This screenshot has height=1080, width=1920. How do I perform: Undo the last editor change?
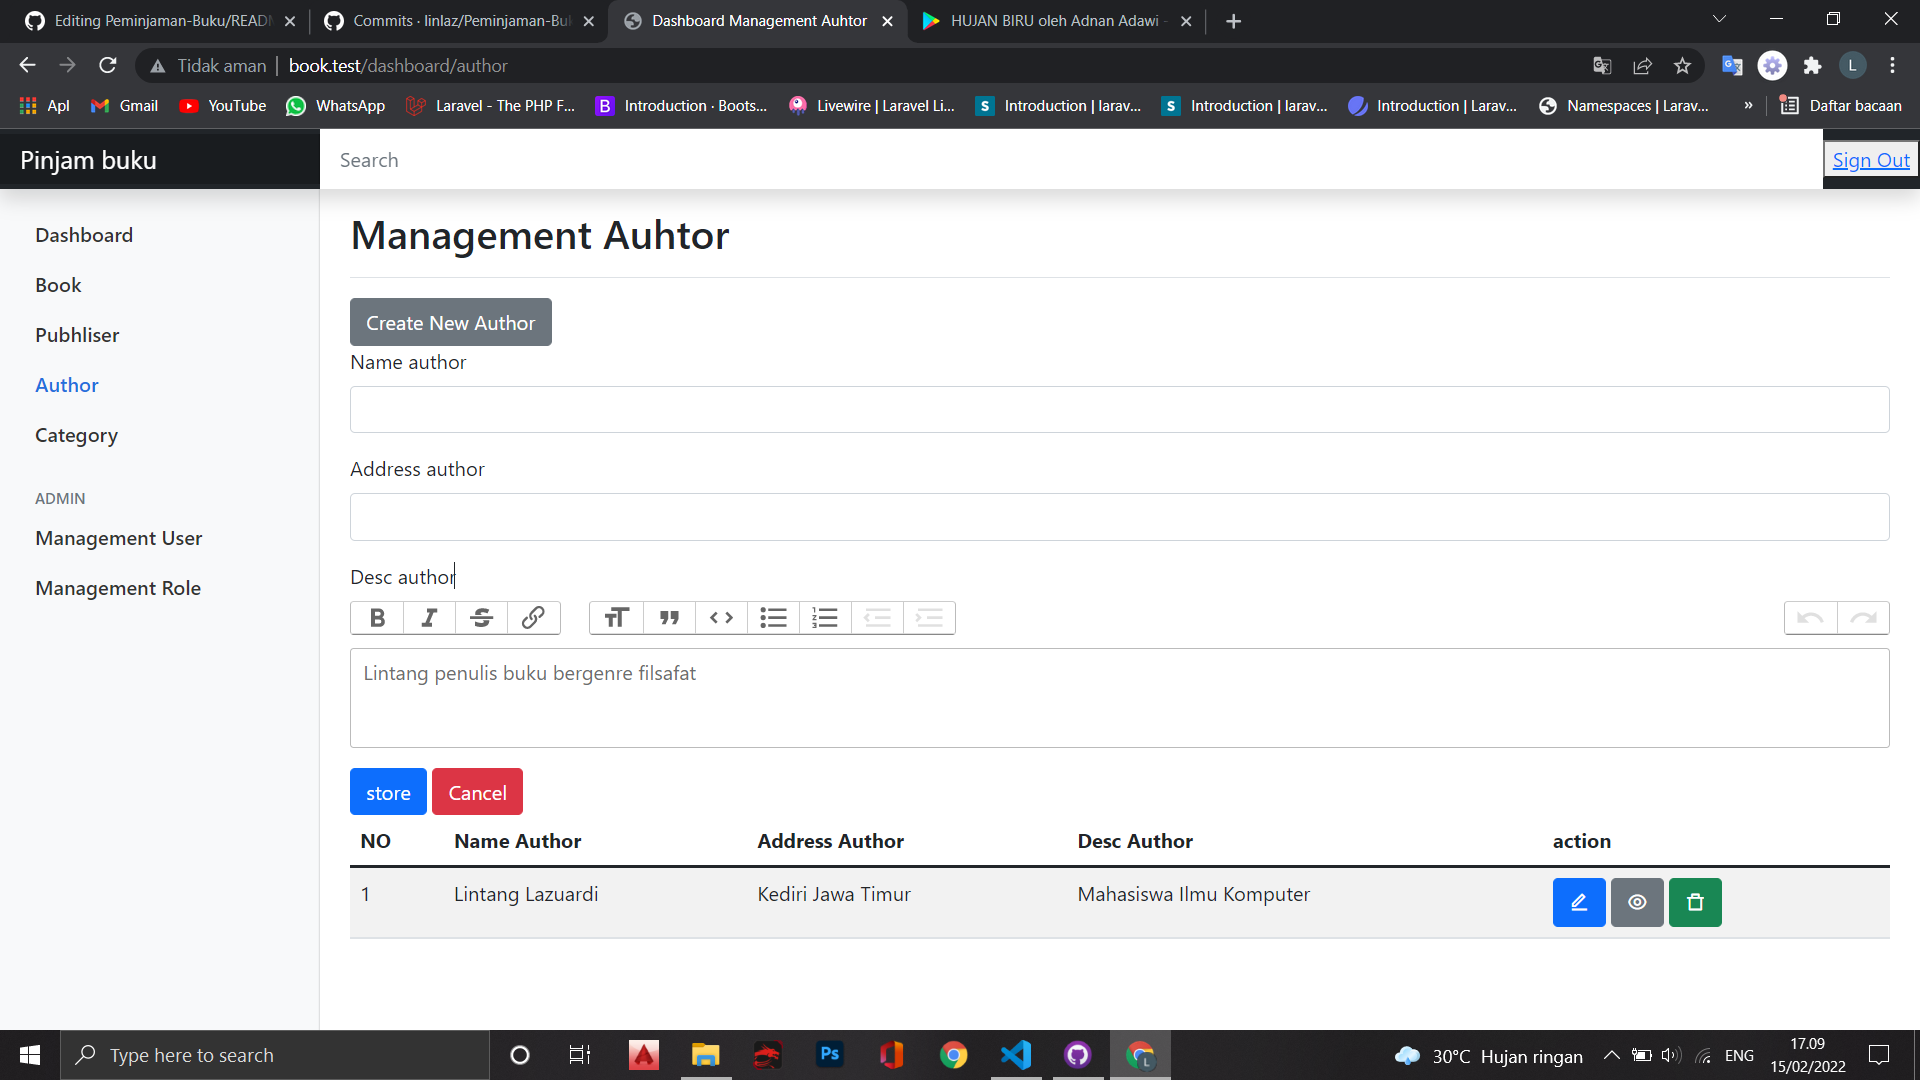click(1811, 618)
